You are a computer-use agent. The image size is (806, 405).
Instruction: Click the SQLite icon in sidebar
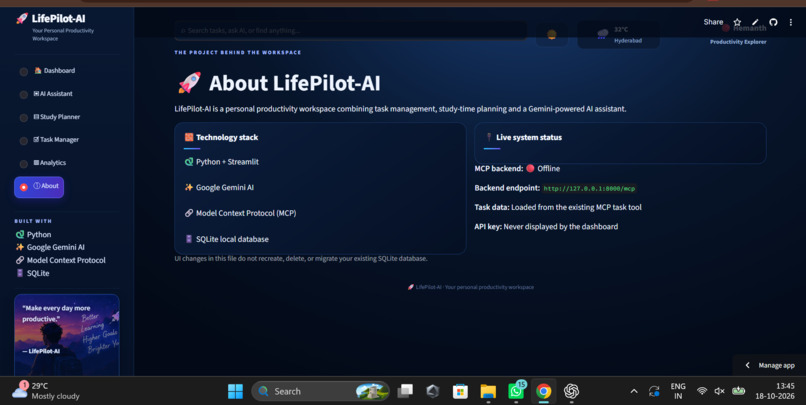point(20,273)
